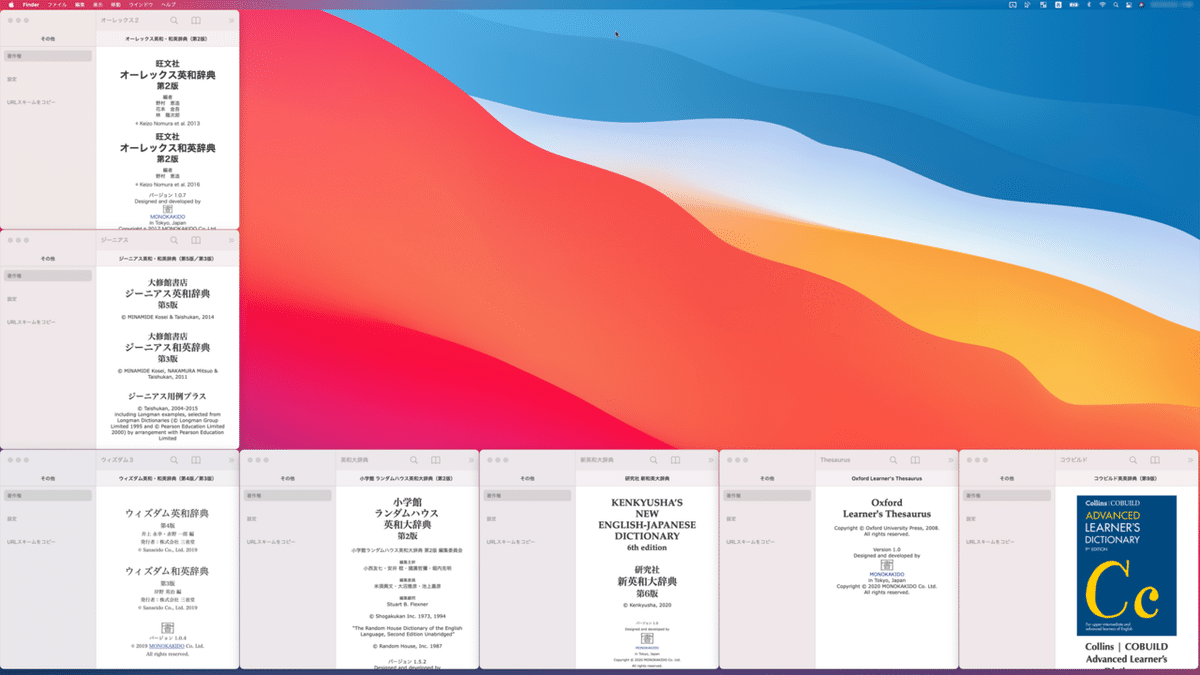Open the Bluetooth menu bar icon

click(x=1089, y=5)
